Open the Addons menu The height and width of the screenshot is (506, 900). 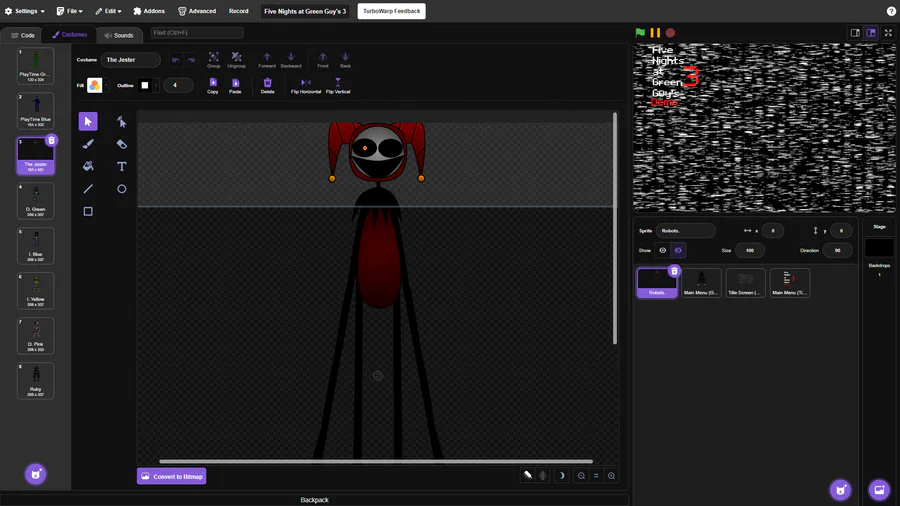point(149,11)
